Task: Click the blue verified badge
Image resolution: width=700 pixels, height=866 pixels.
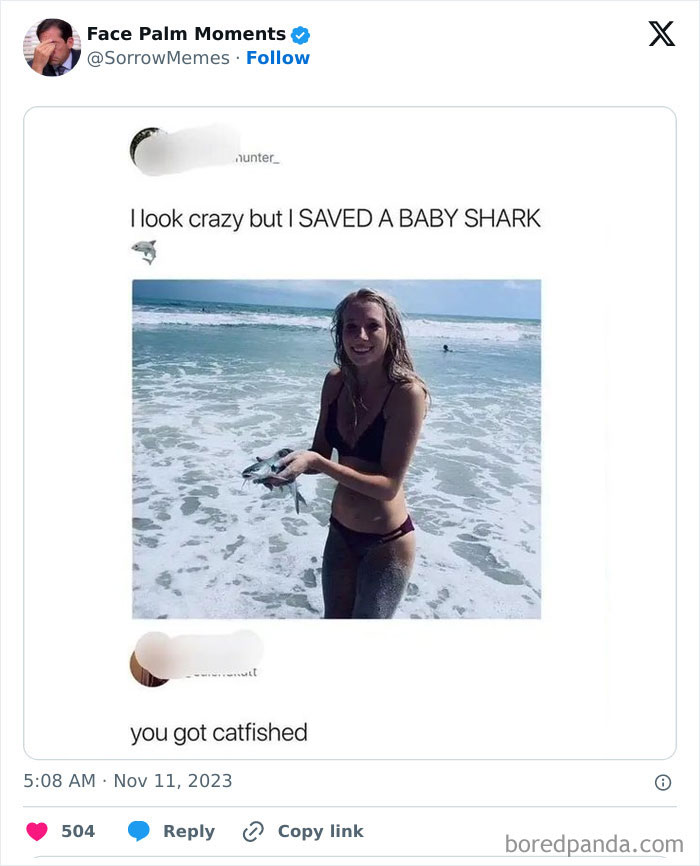Action: [300, 34]
